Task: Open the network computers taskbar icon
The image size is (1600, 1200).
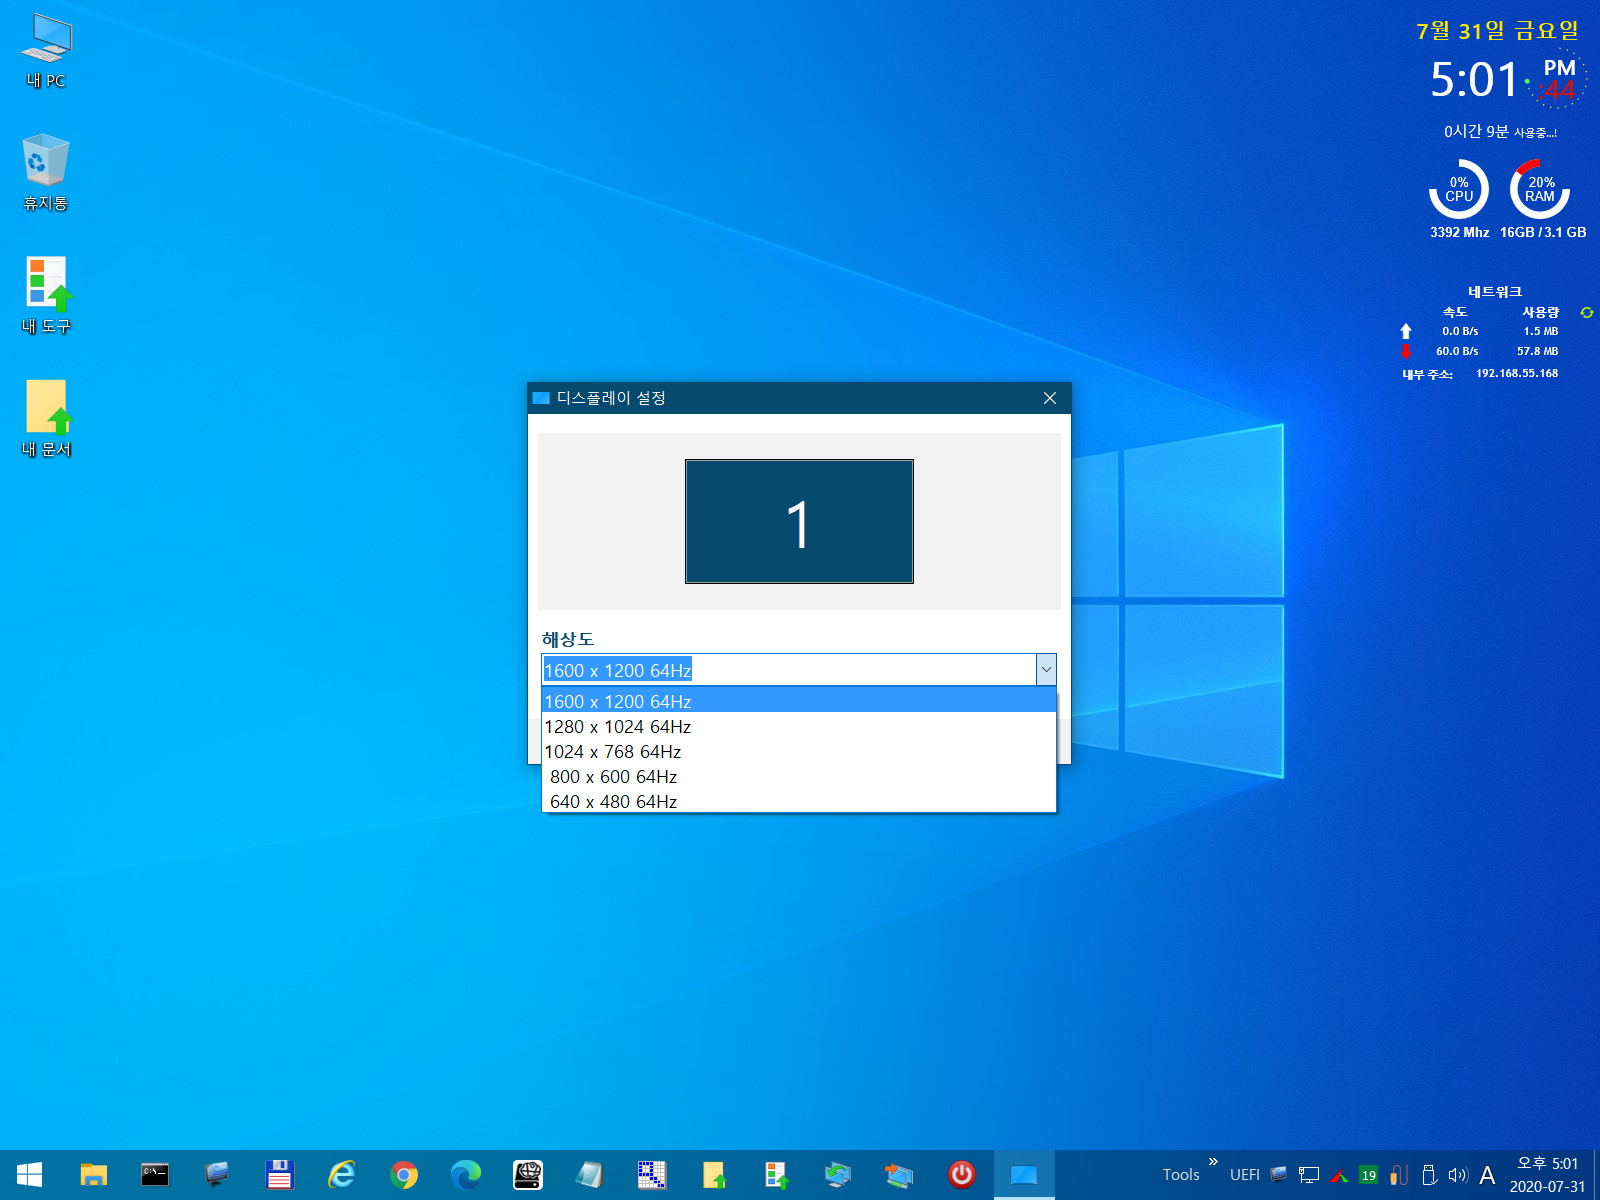Action: 838,1174
